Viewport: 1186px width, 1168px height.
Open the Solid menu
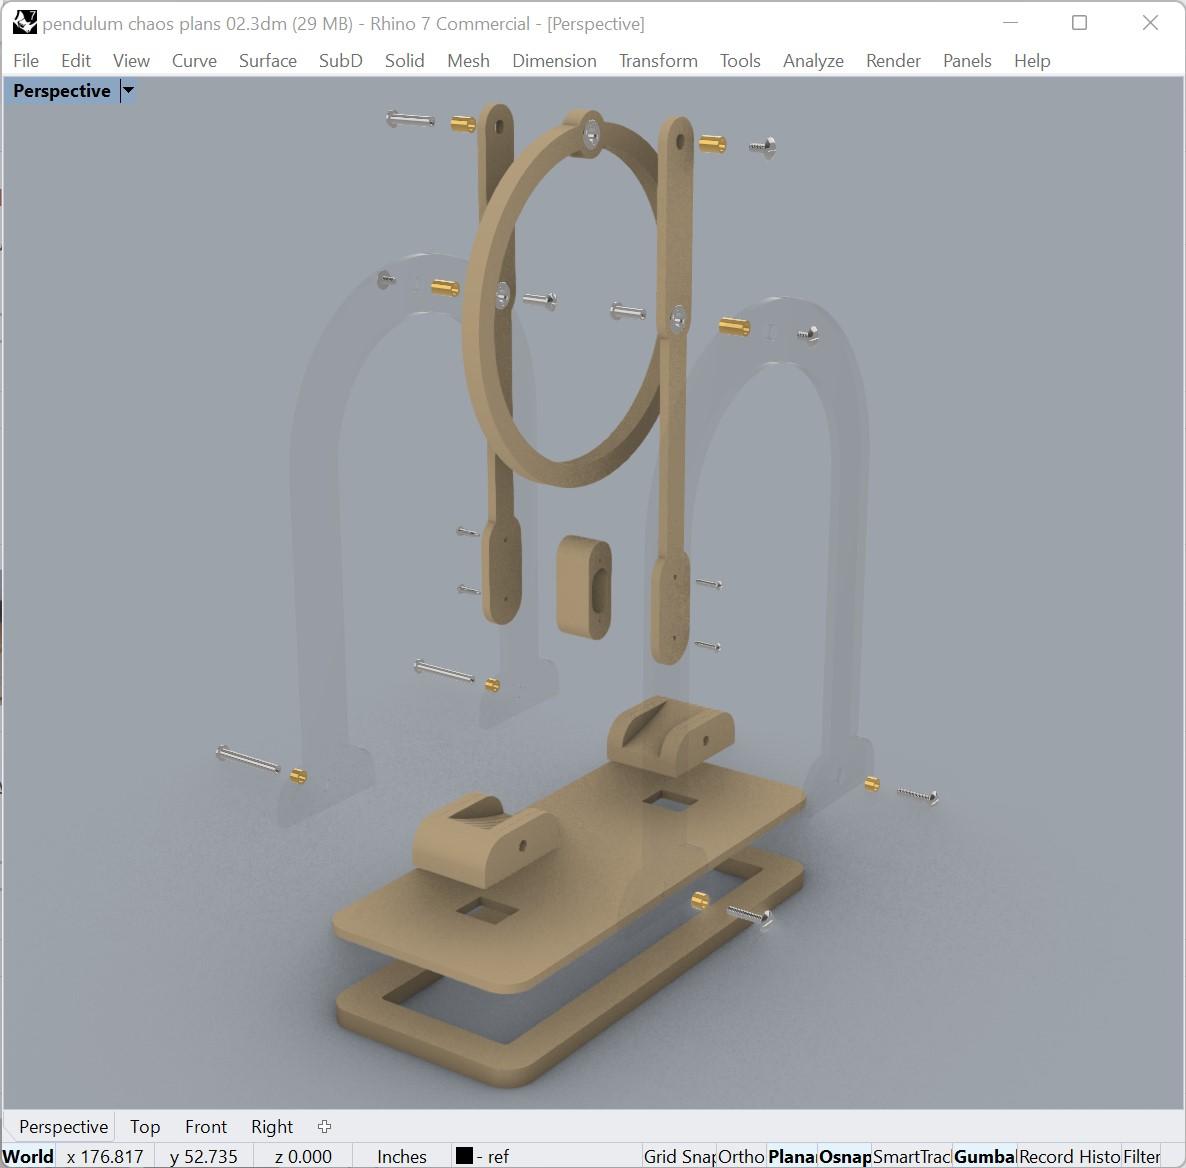tap(404, 61)
